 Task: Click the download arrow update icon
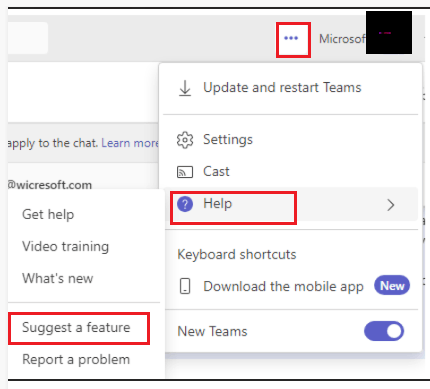(x=185, y=88)
